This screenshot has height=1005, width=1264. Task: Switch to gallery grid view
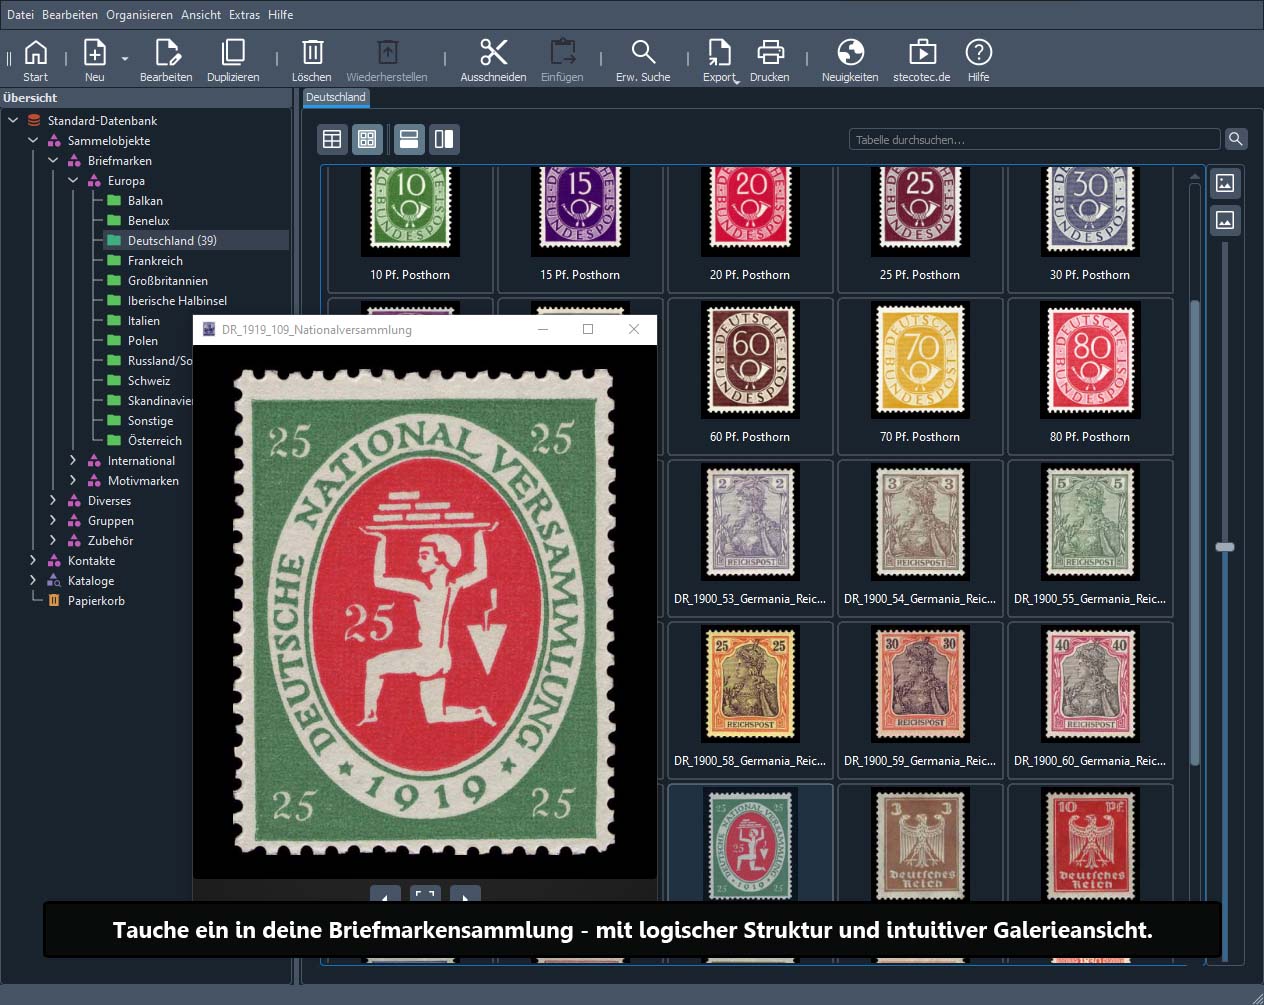(x=367, y=139)
